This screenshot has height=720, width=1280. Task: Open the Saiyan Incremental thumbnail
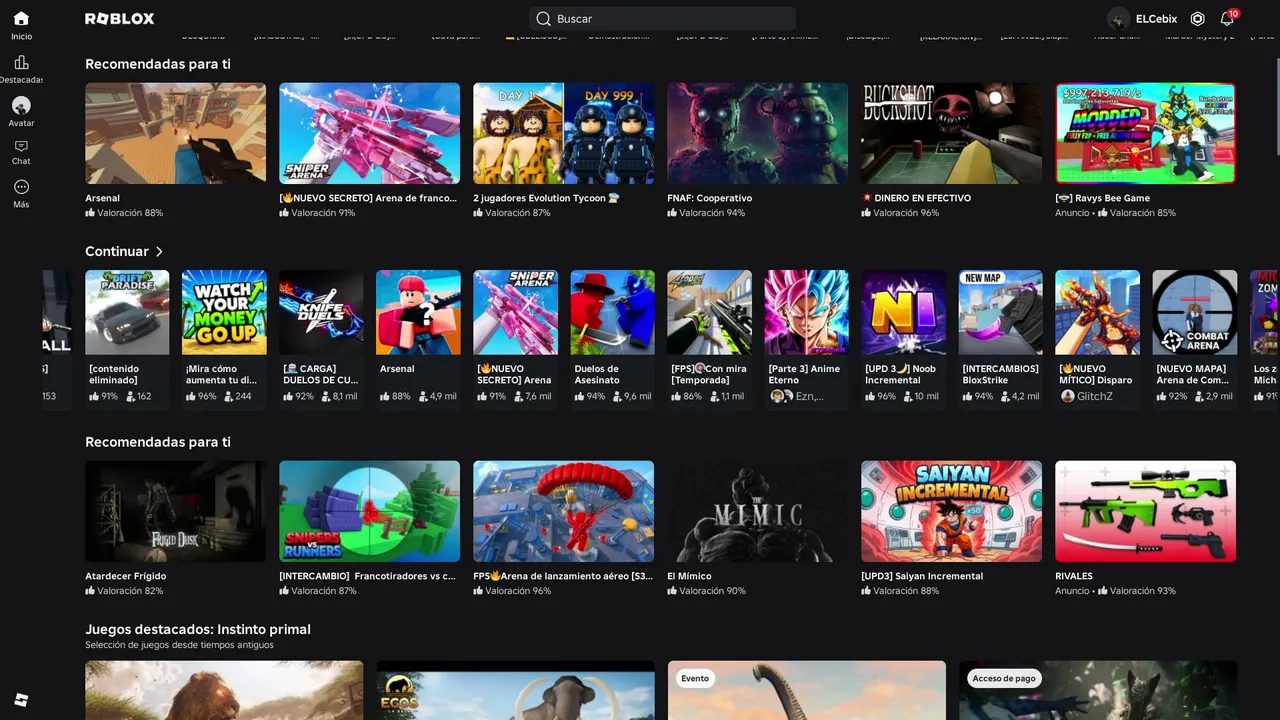[951, 511]
